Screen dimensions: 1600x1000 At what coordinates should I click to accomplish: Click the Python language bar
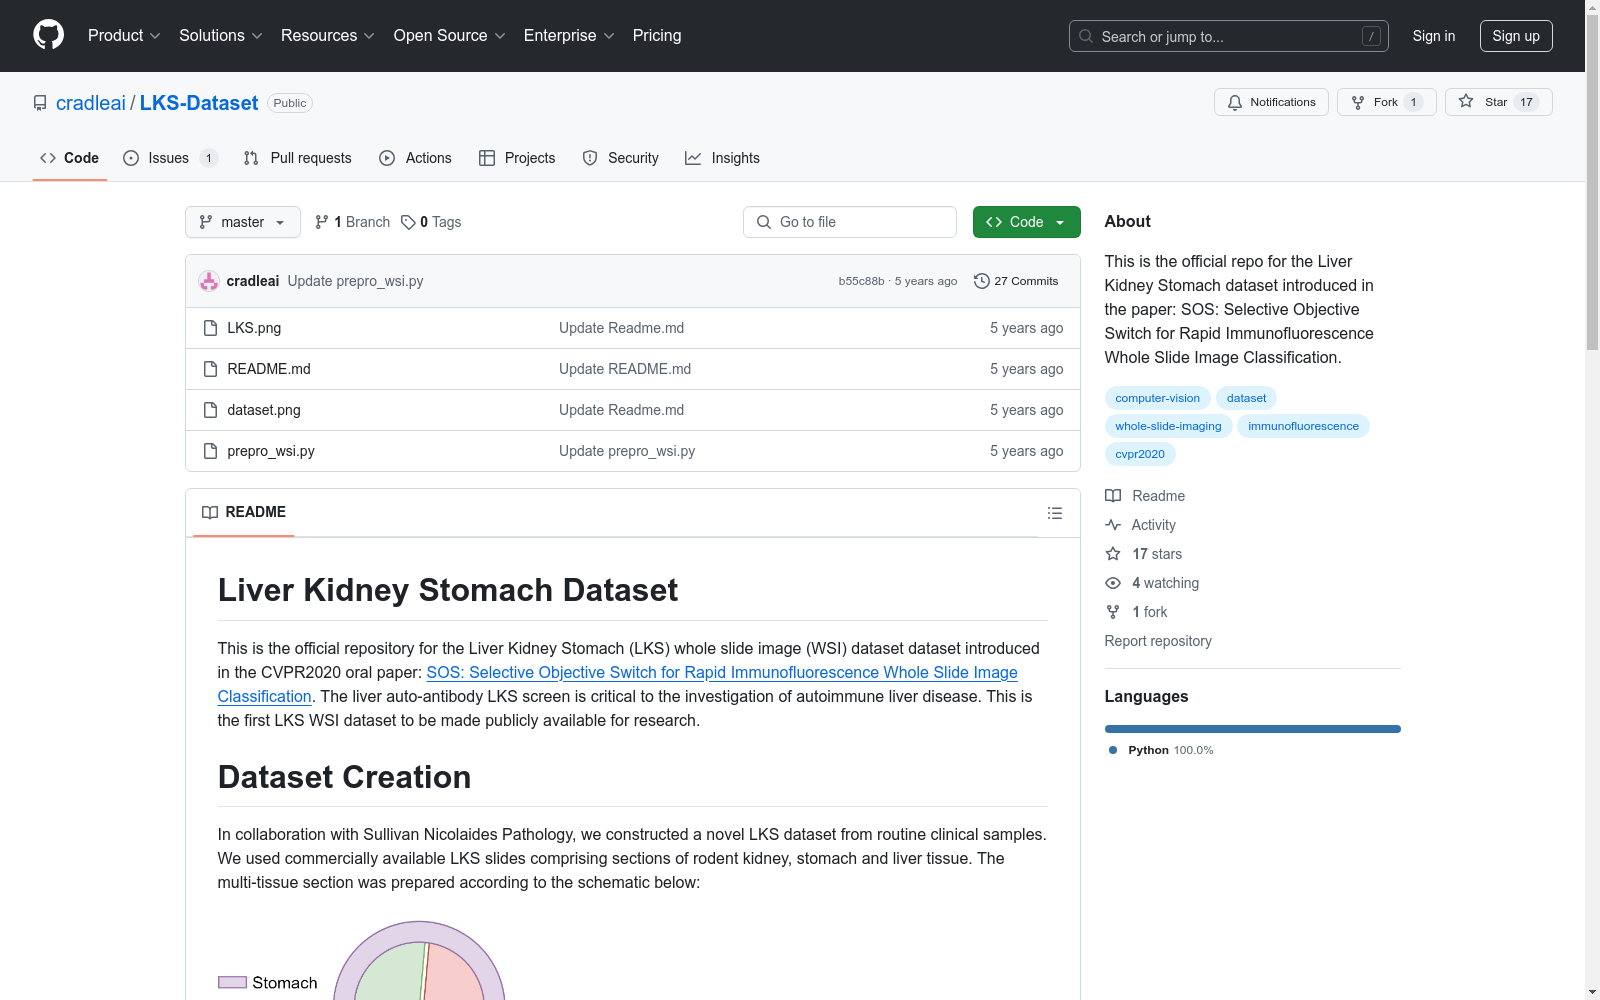point(1253,729)
